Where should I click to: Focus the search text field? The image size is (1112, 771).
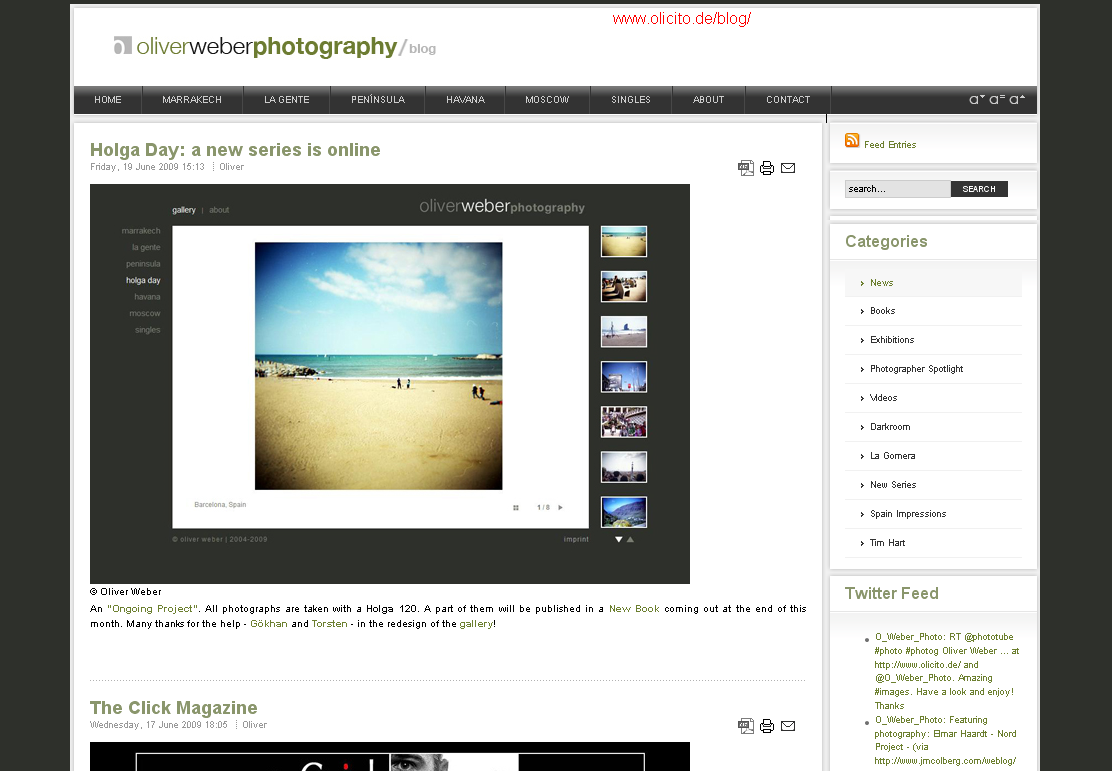tap(896, 189)
